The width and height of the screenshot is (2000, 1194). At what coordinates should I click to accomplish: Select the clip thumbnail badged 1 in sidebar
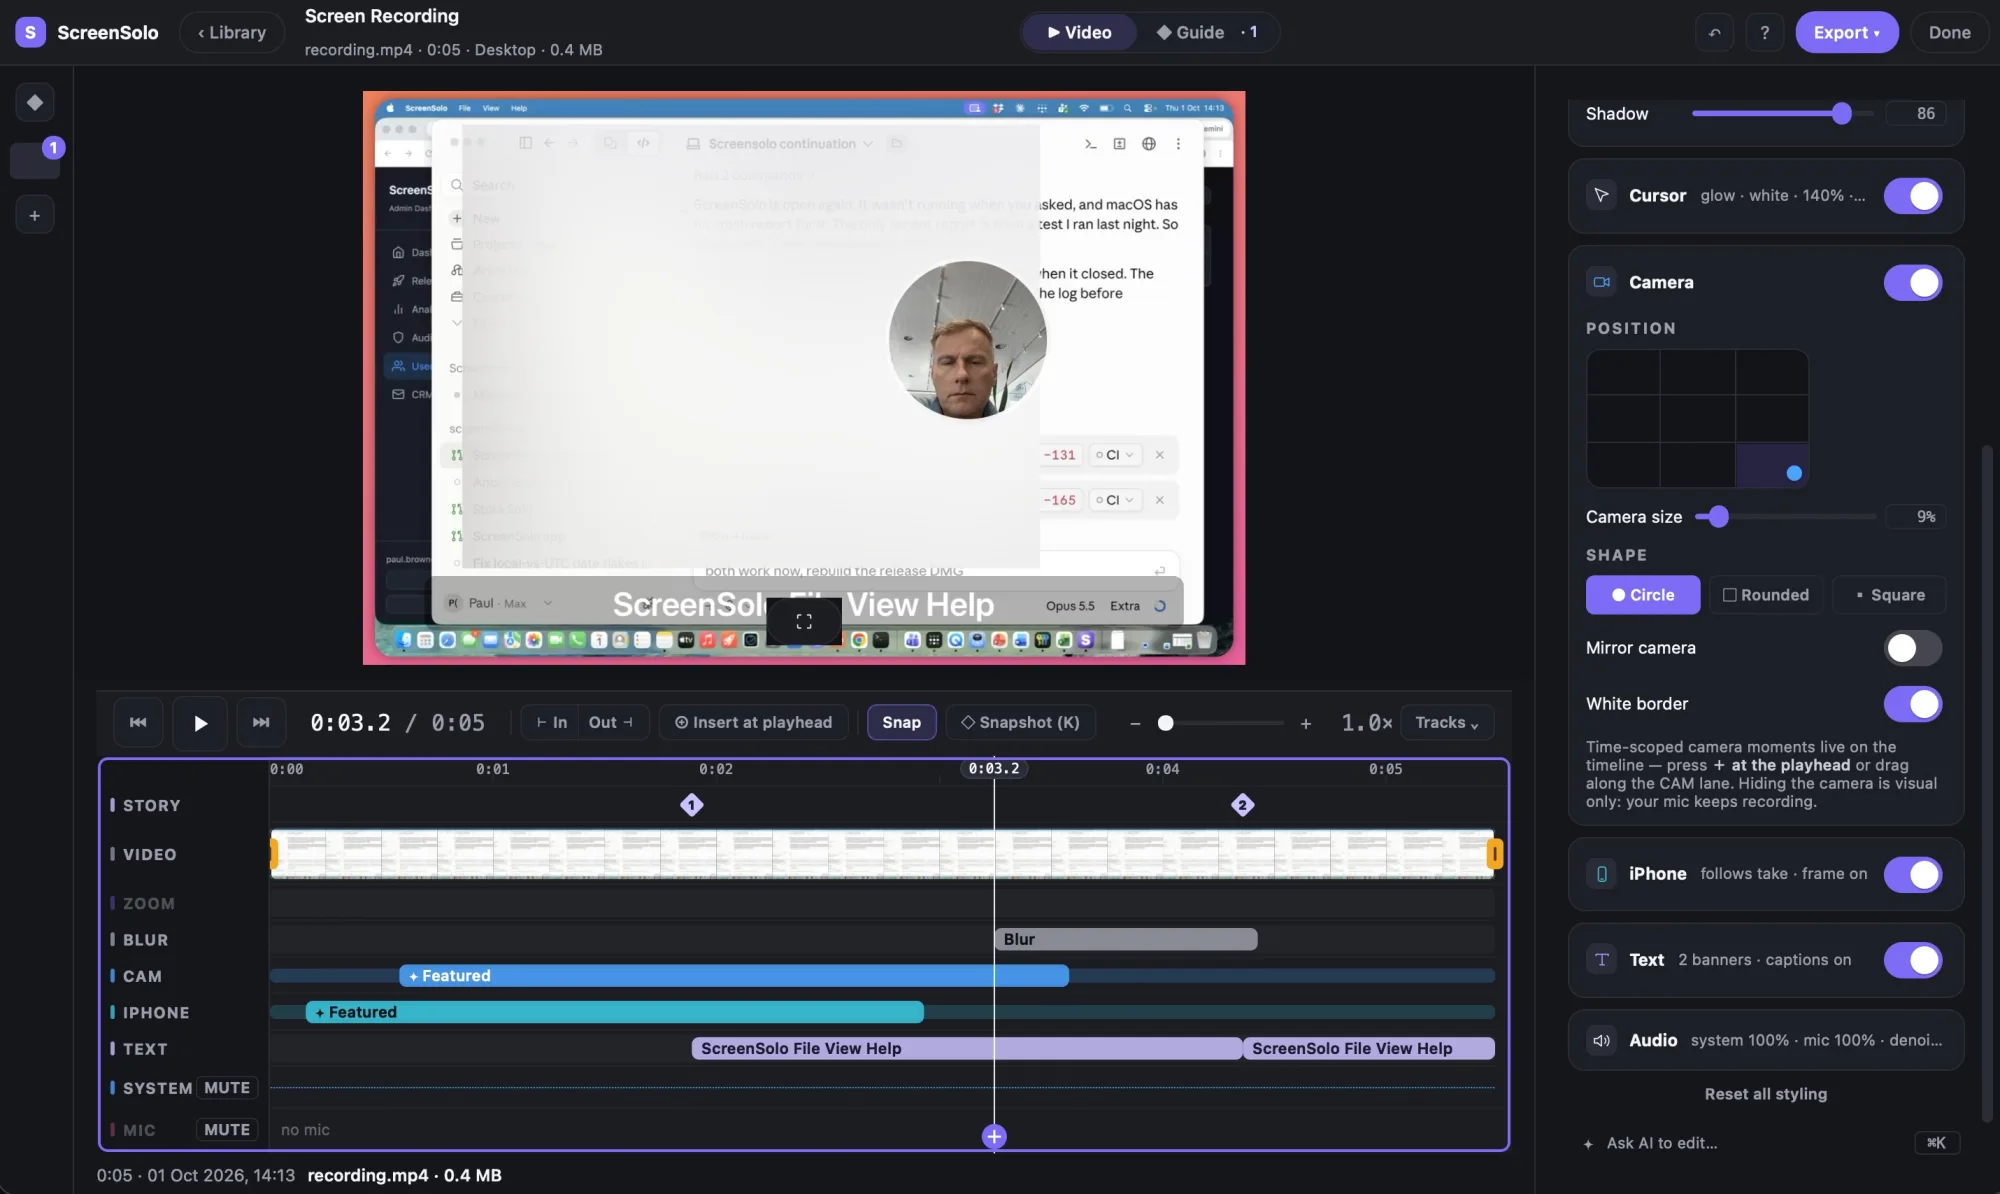[x=35, y=160]
